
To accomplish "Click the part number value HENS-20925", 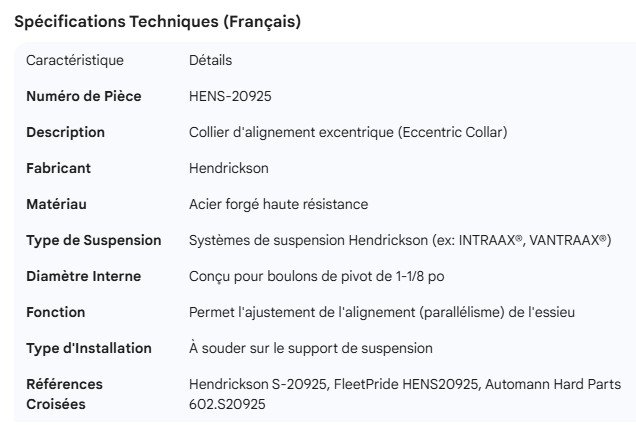I will [230, 96].
